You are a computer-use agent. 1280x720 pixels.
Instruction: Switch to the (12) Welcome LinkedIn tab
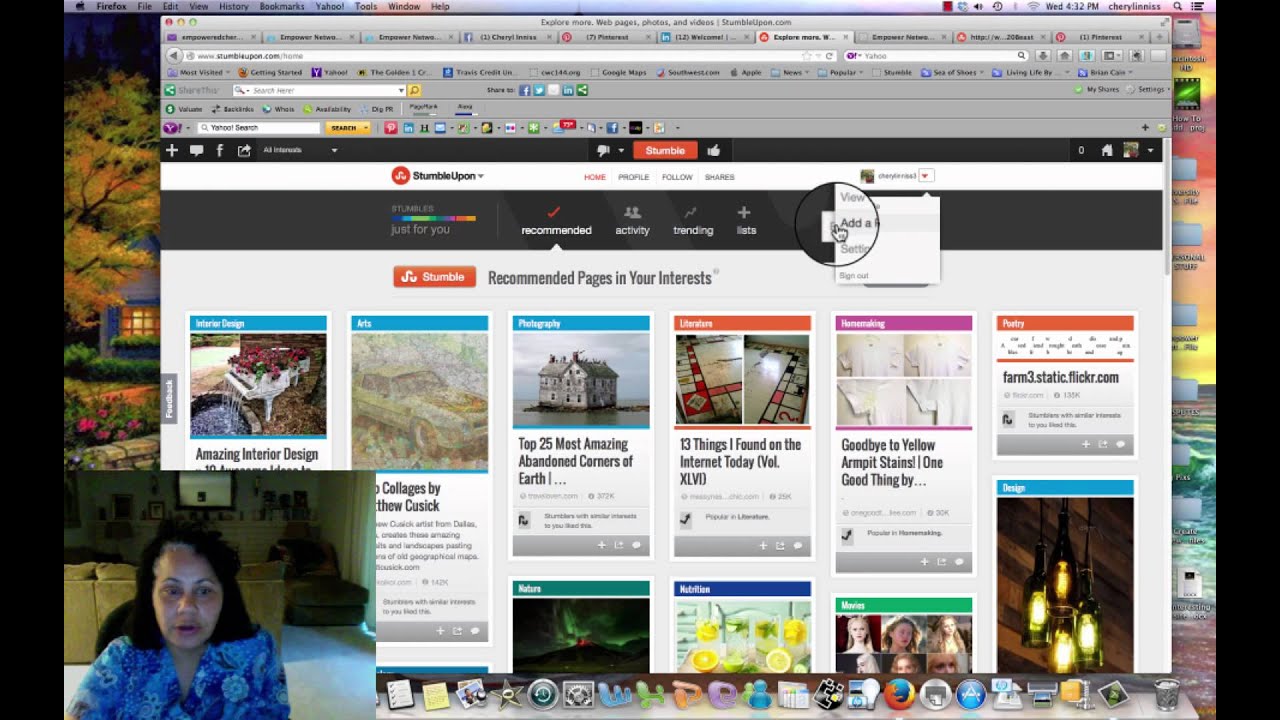[706, 37]
